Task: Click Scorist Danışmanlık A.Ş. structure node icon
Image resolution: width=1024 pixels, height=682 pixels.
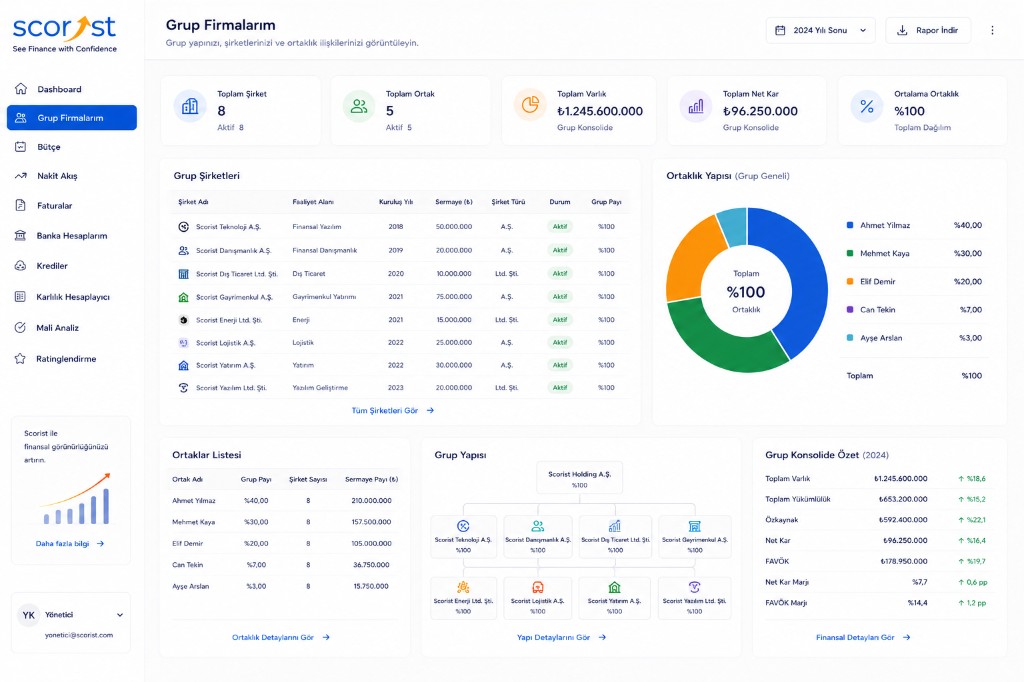Action: tap(537, 526)
